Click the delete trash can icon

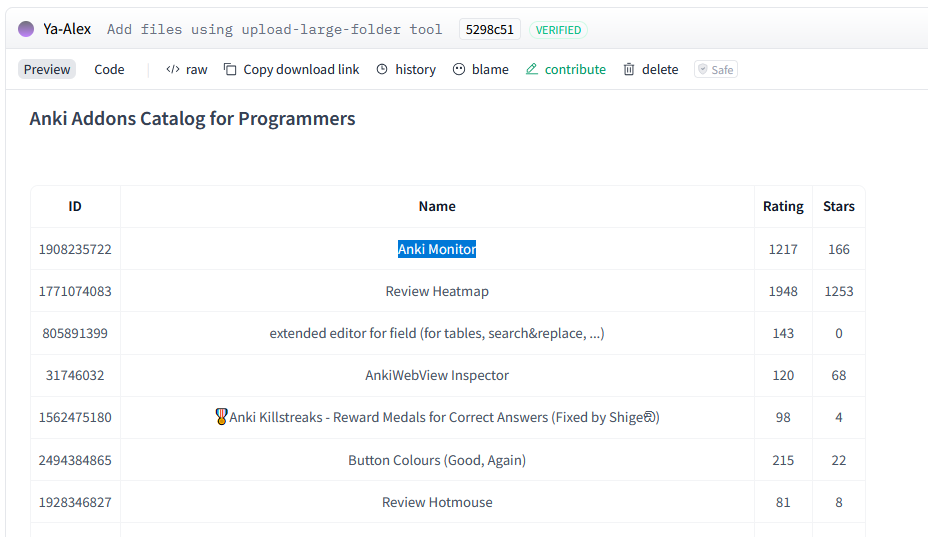(x=629, y=69)
